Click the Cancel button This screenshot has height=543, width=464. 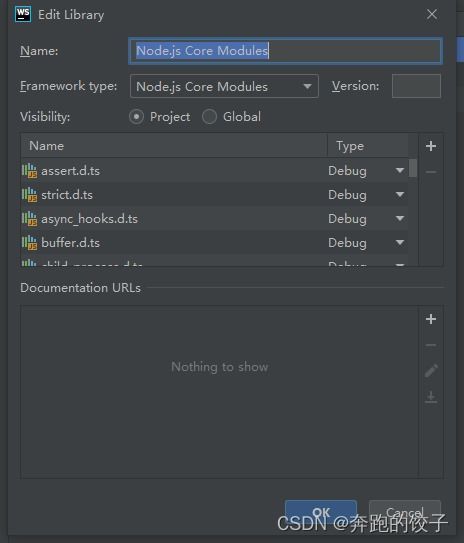tap(405, 512)
